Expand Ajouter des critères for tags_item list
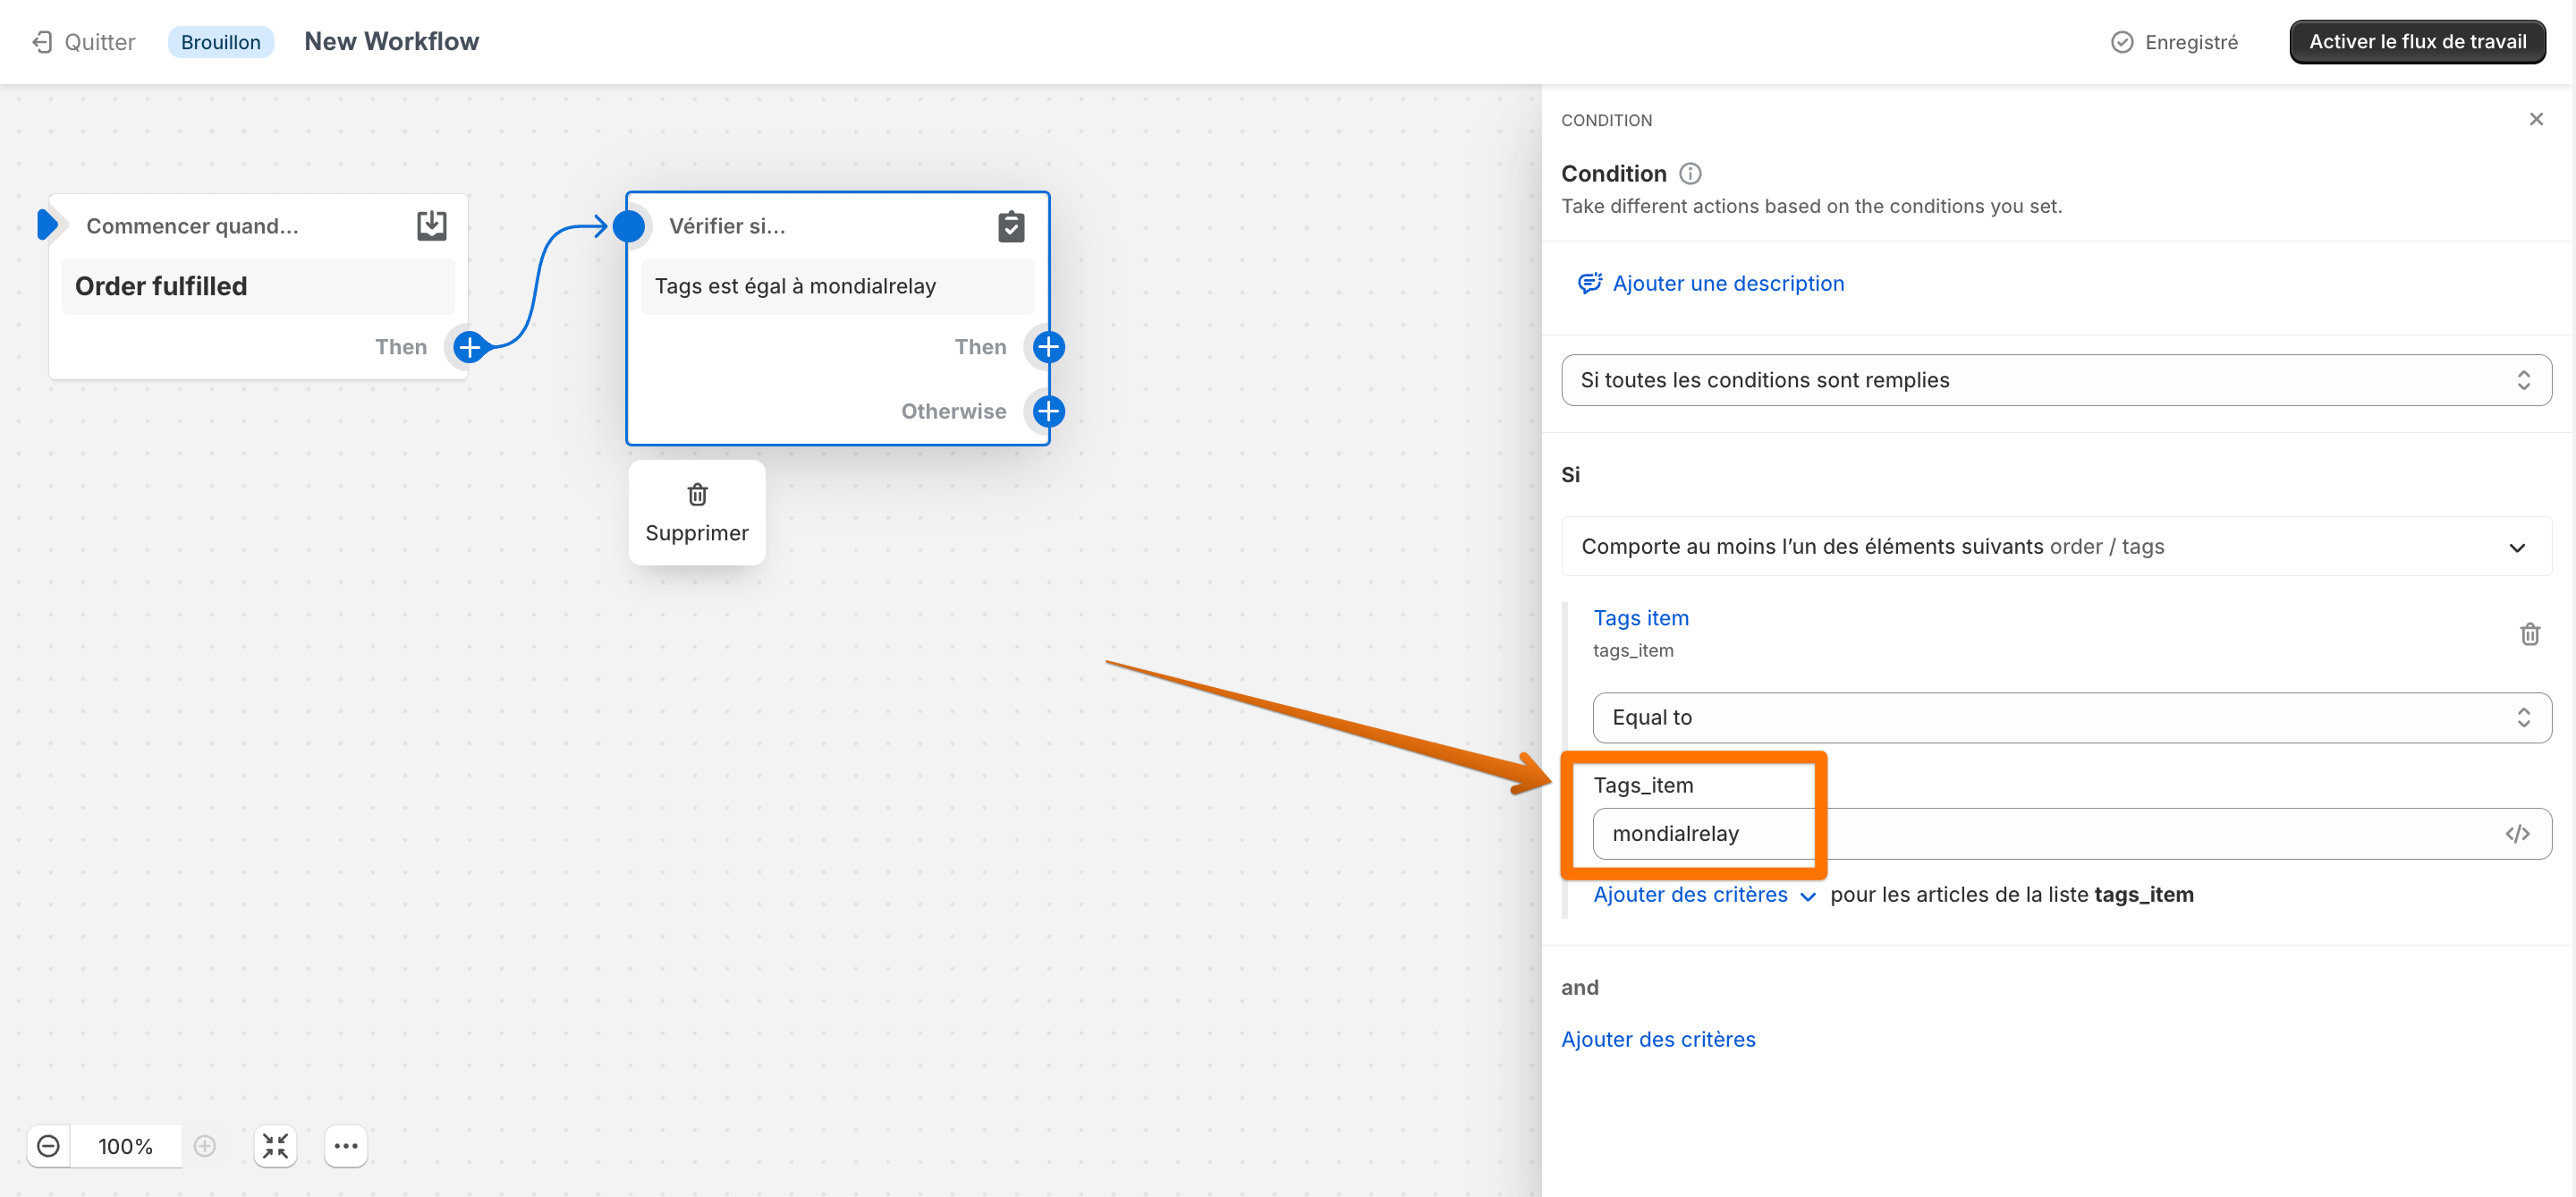2576x1197 pixels. (1703, 894)
